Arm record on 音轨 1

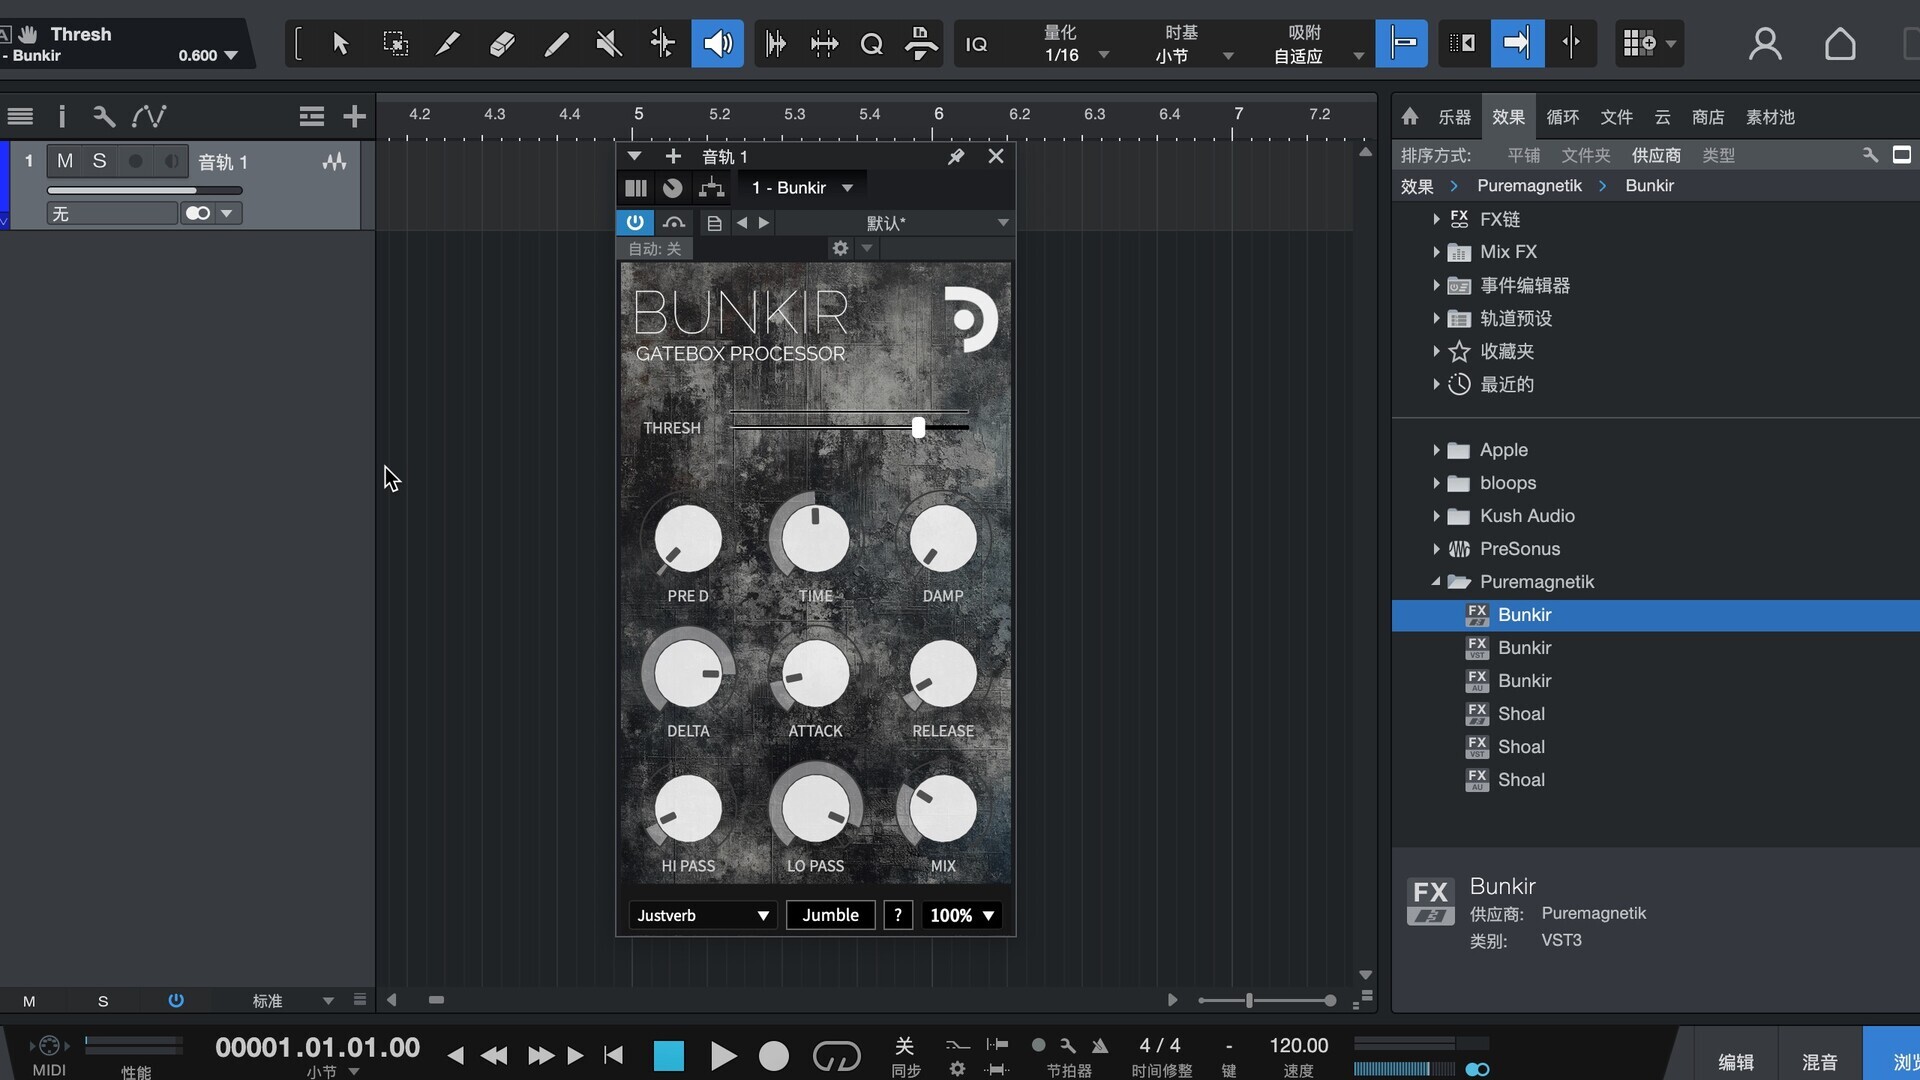[x=136, y=161]
